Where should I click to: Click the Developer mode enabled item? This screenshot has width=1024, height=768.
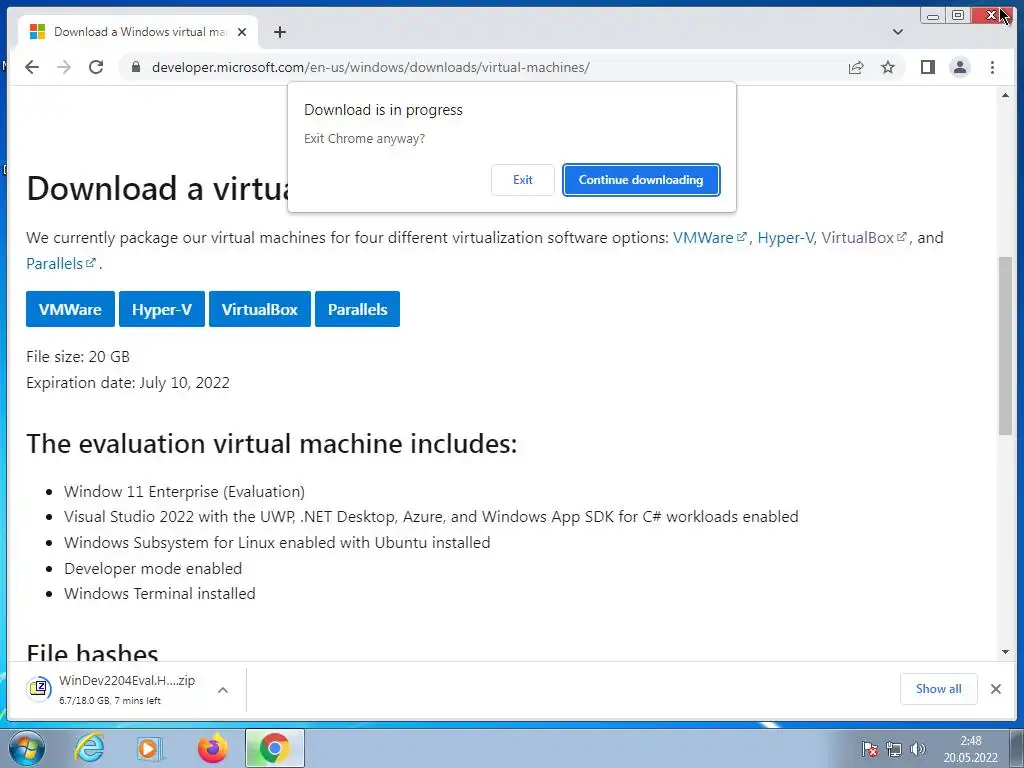tap(153, 569)
